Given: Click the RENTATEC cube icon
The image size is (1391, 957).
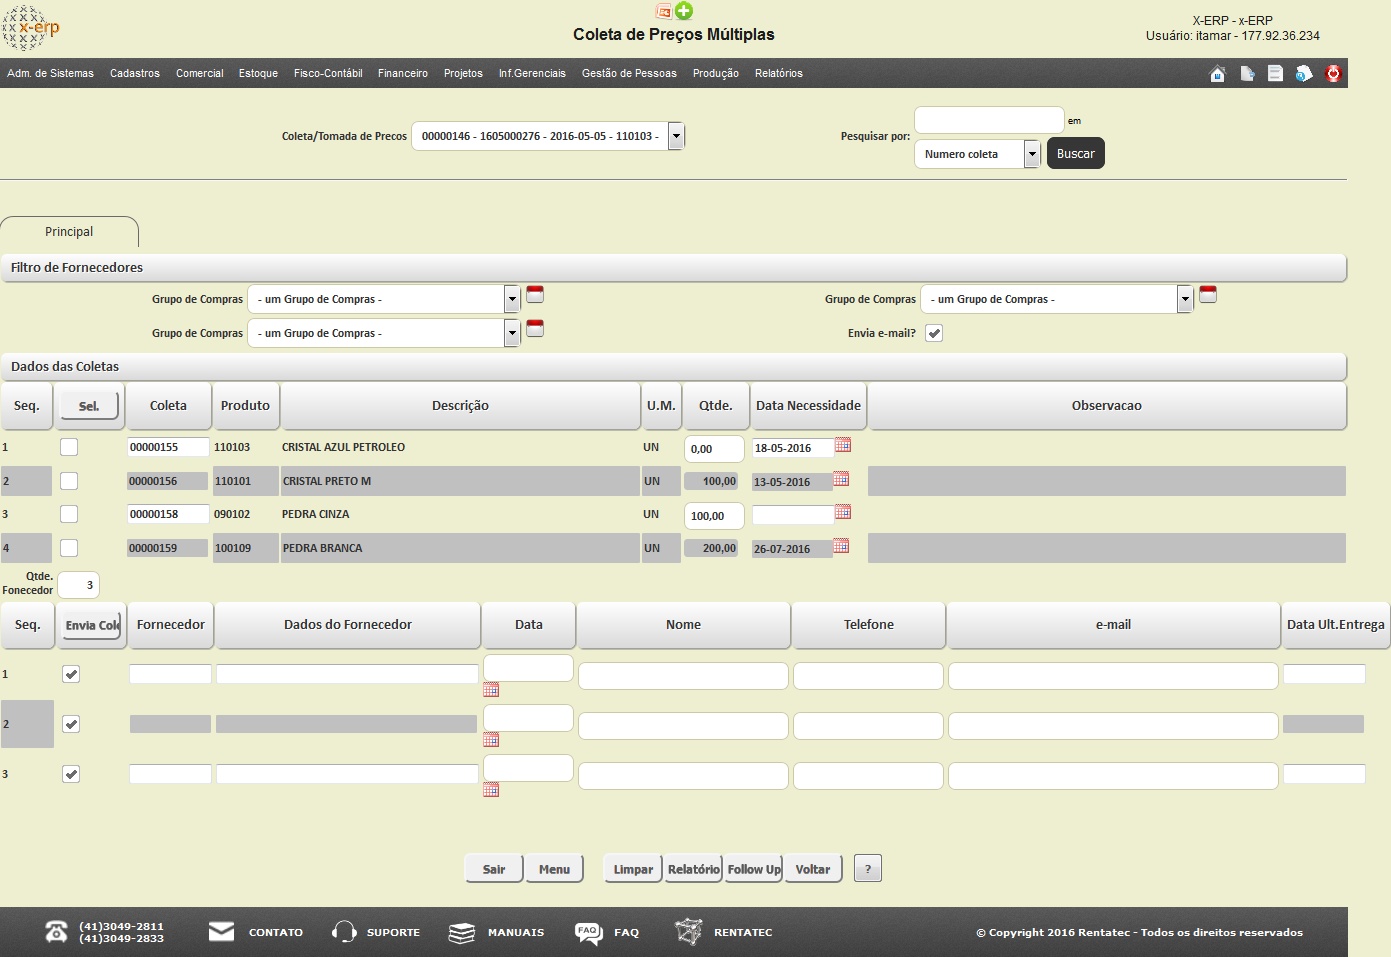Looking at the screenshot, I should coord(688,932).
